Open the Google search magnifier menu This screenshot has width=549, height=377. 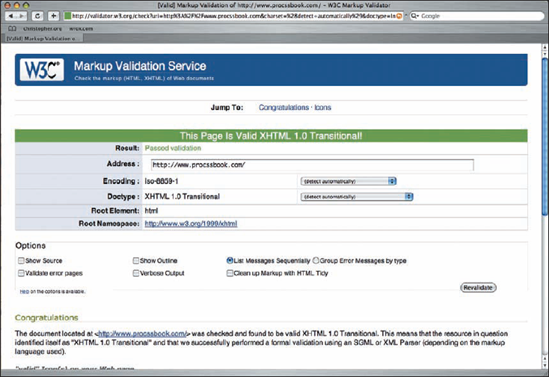click(x=415, y=16)
